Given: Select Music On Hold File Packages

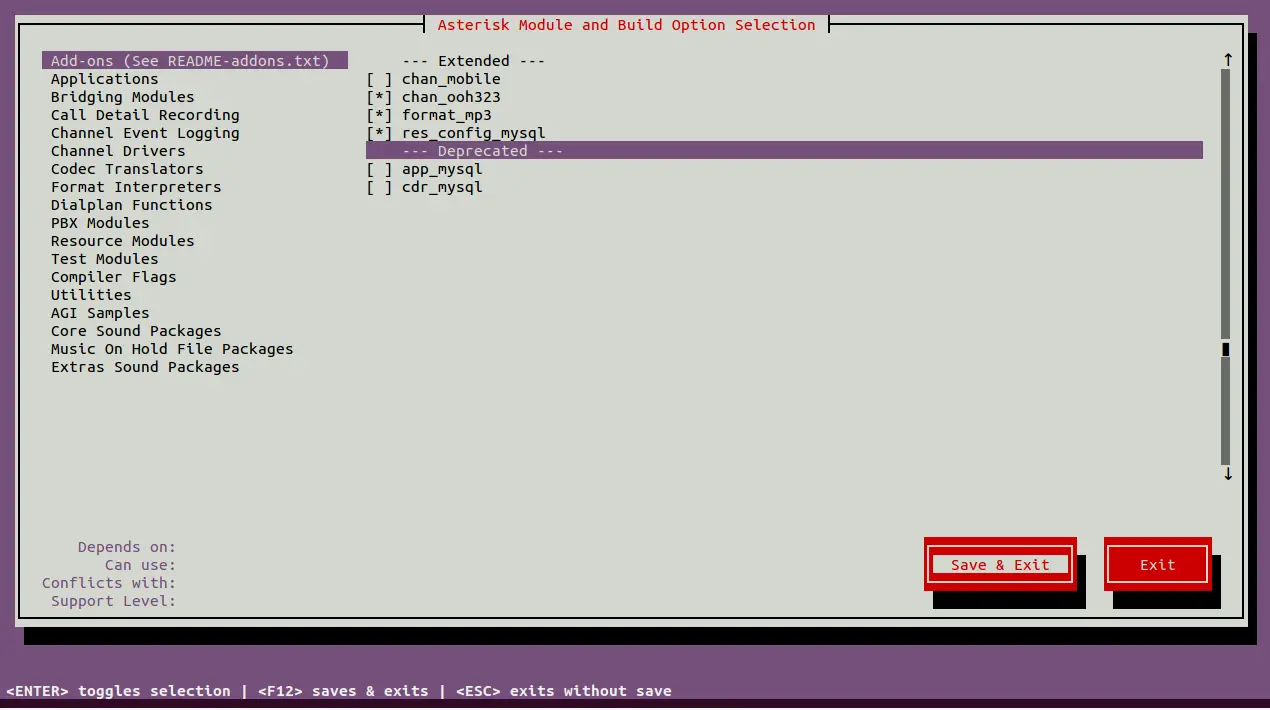Looking at the screenshot, I should pos(172,349).
